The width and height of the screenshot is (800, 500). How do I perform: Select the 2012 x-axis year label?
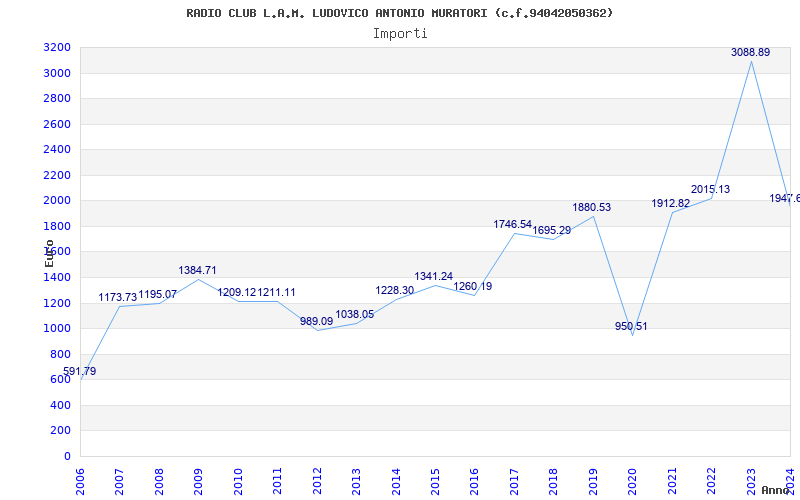click(x=317, y=481)
